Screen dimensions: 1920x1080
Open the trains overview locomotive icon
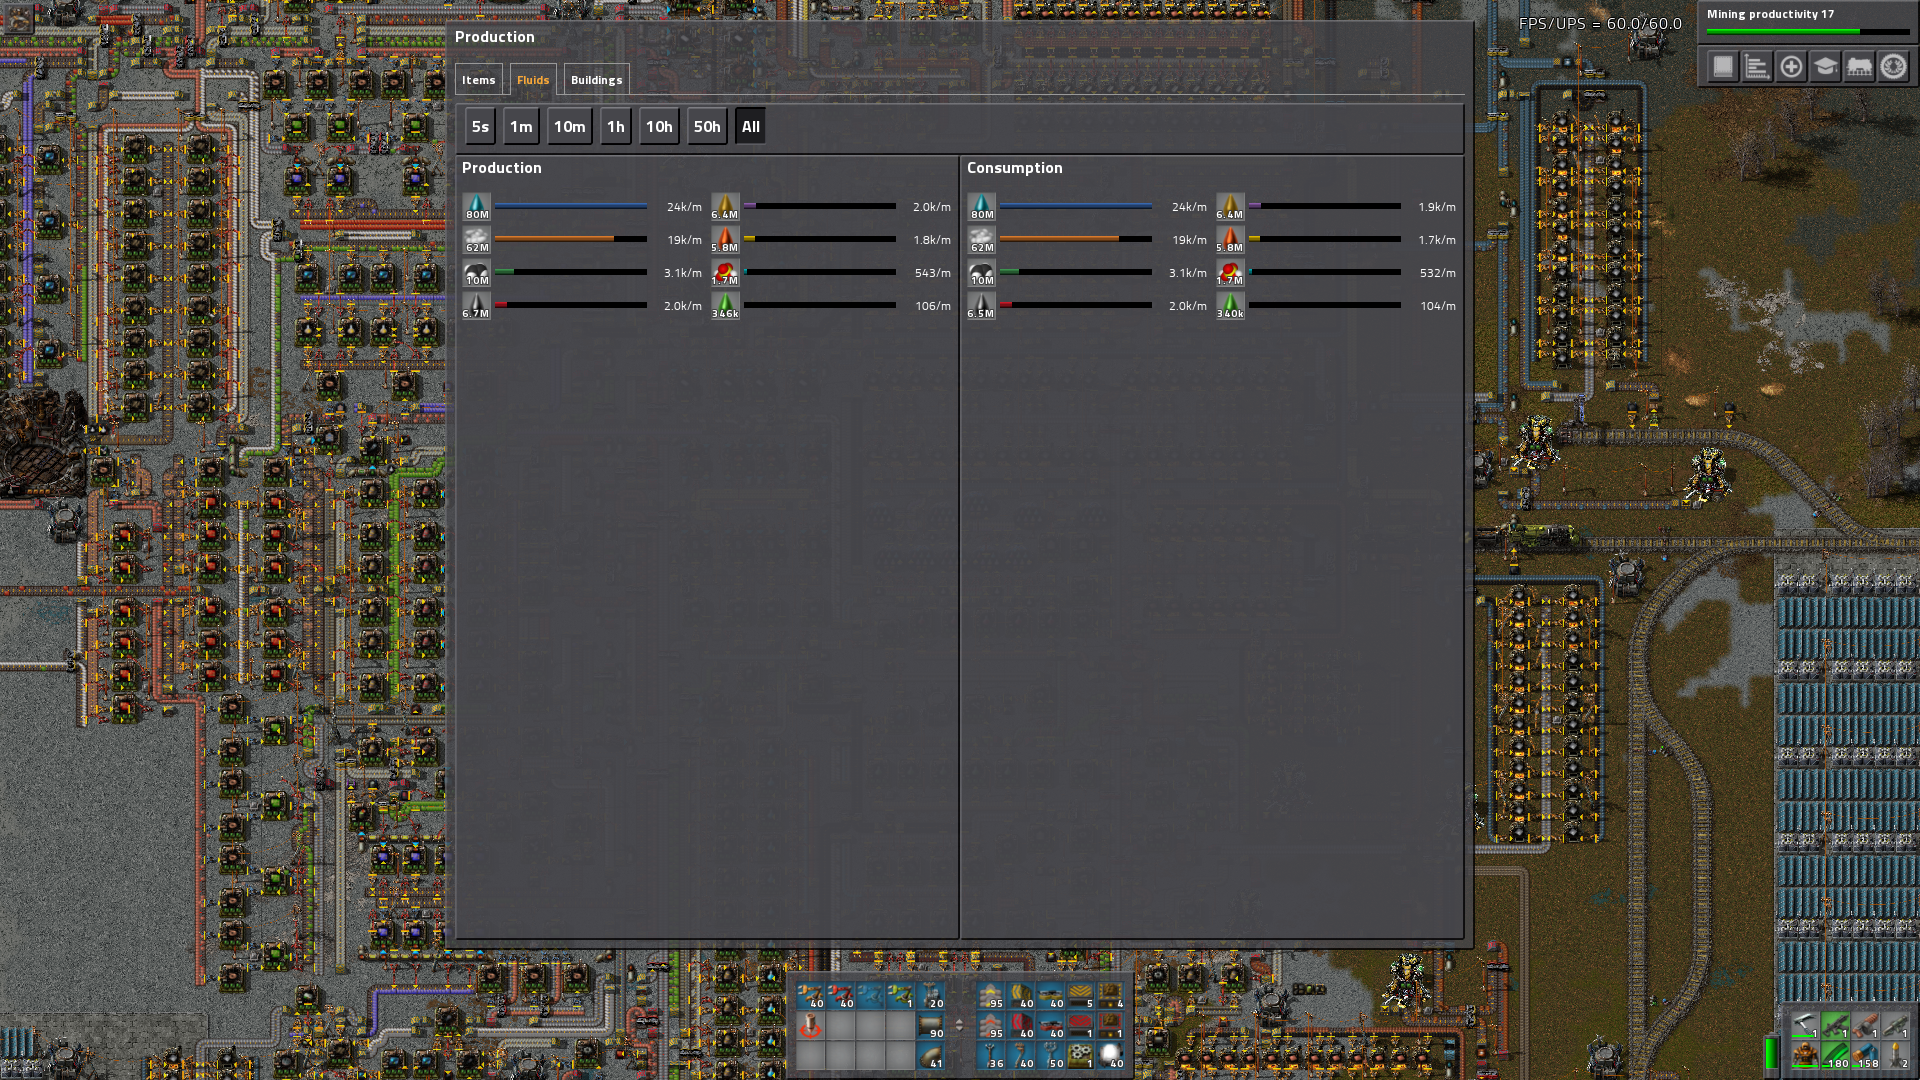click(x=1859, y=67)
